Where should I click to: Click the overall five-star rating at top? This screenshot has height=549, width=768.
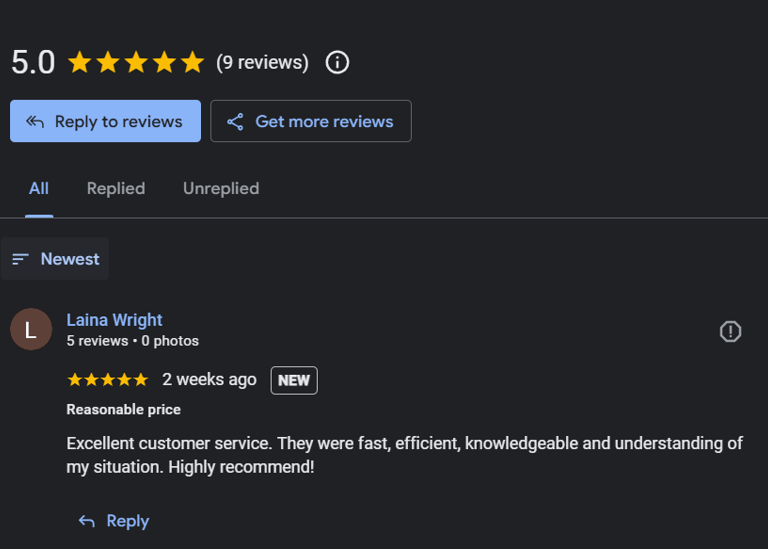coord(135,63)
